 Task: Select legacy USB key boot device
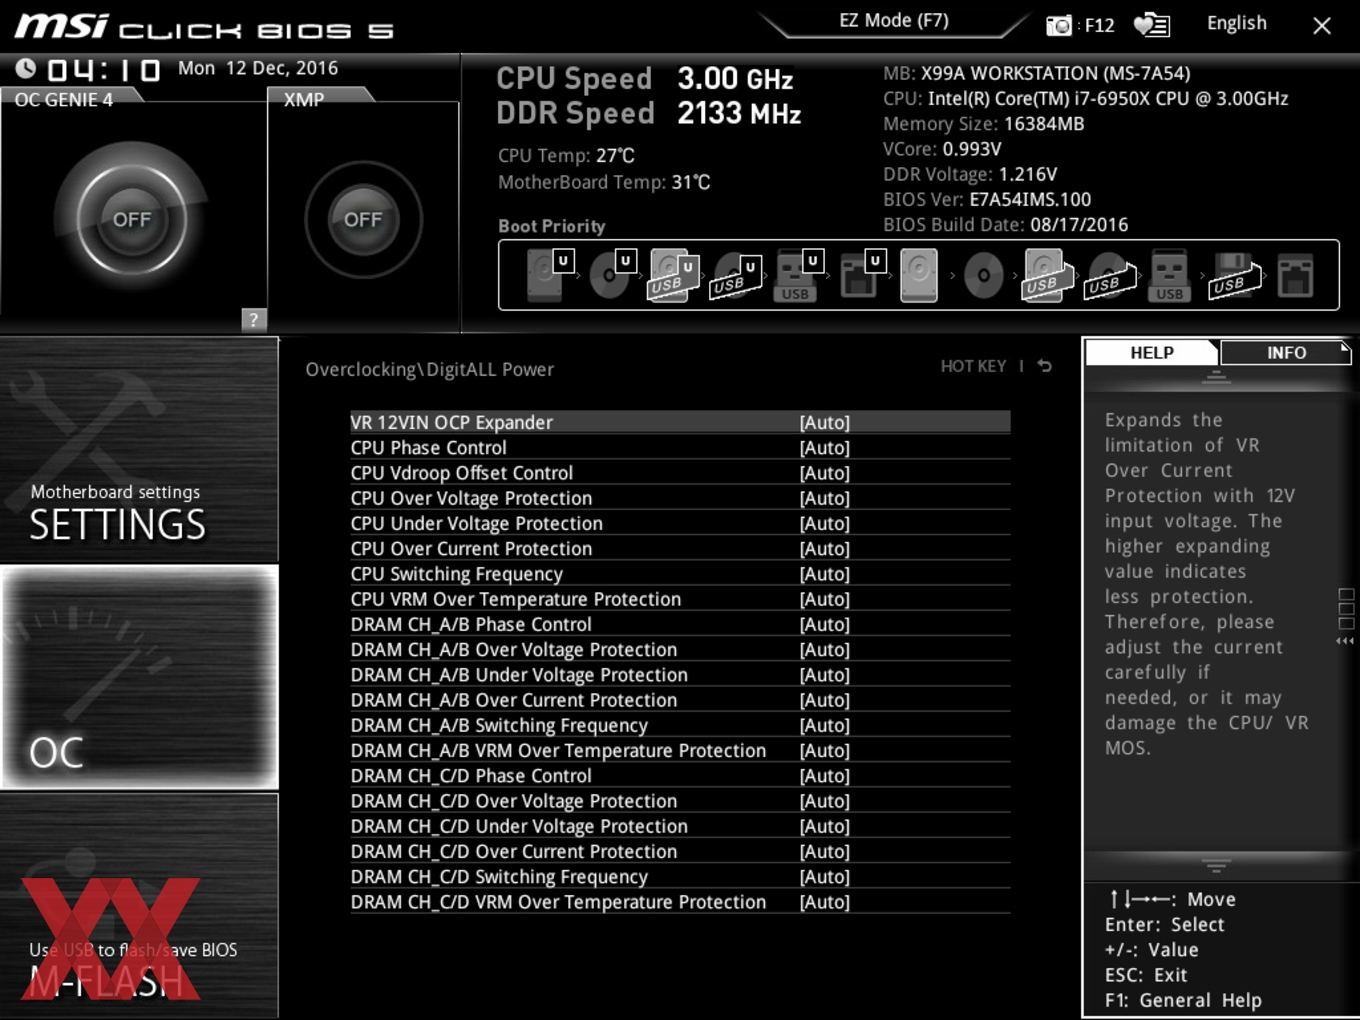(1169, 275)
